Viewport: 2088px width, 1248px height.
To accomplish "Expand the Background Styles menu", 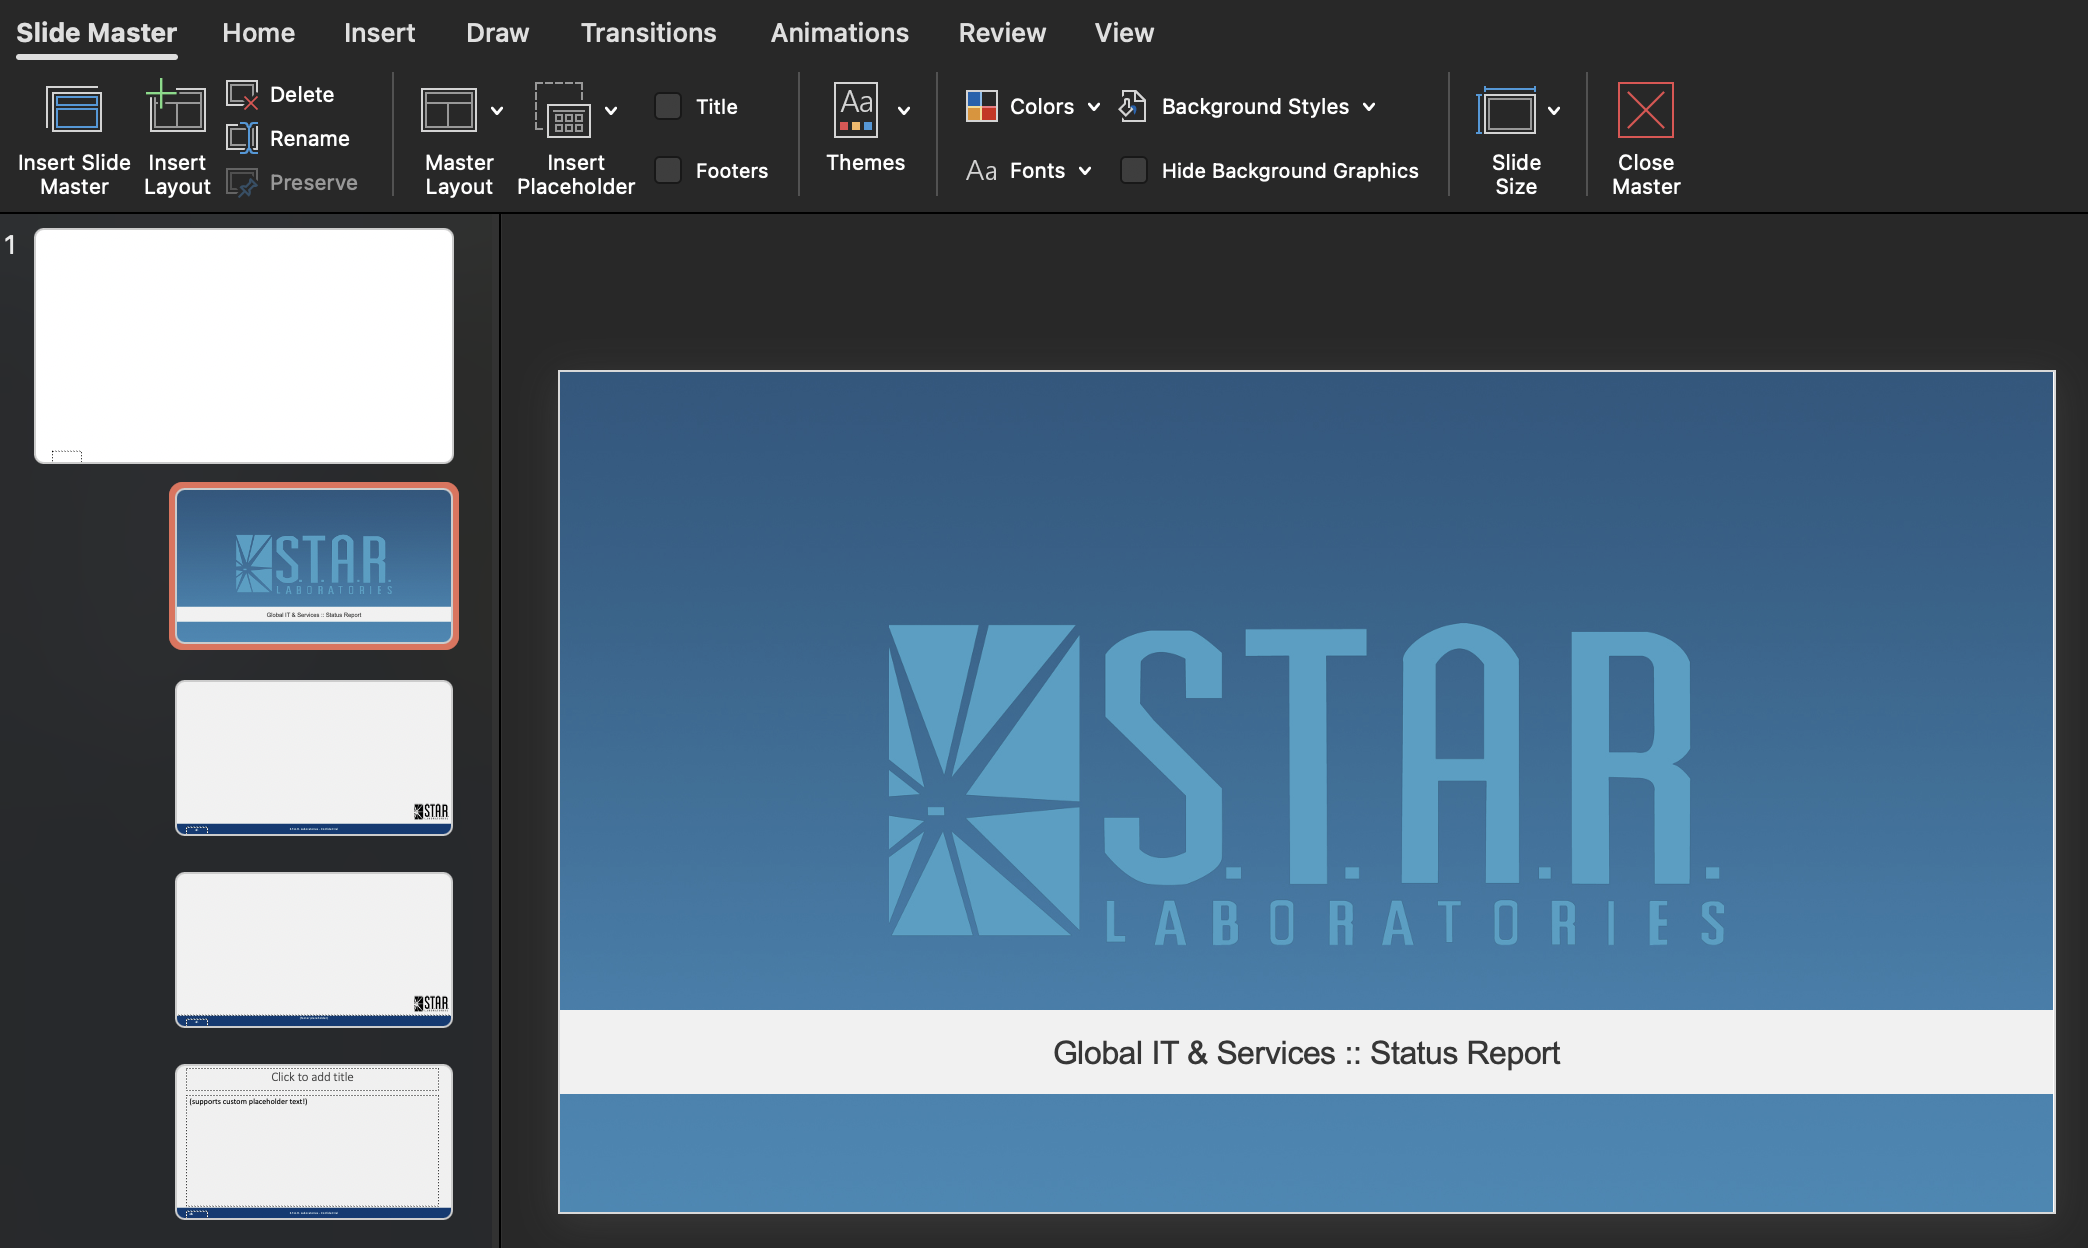I will (1369, 106).
